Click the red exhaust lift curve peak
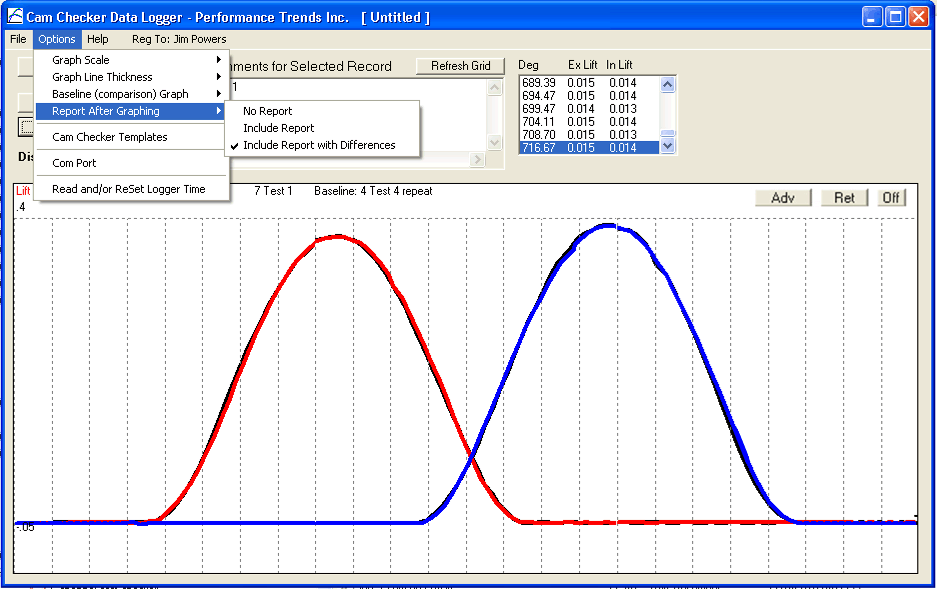 (338, 237)
